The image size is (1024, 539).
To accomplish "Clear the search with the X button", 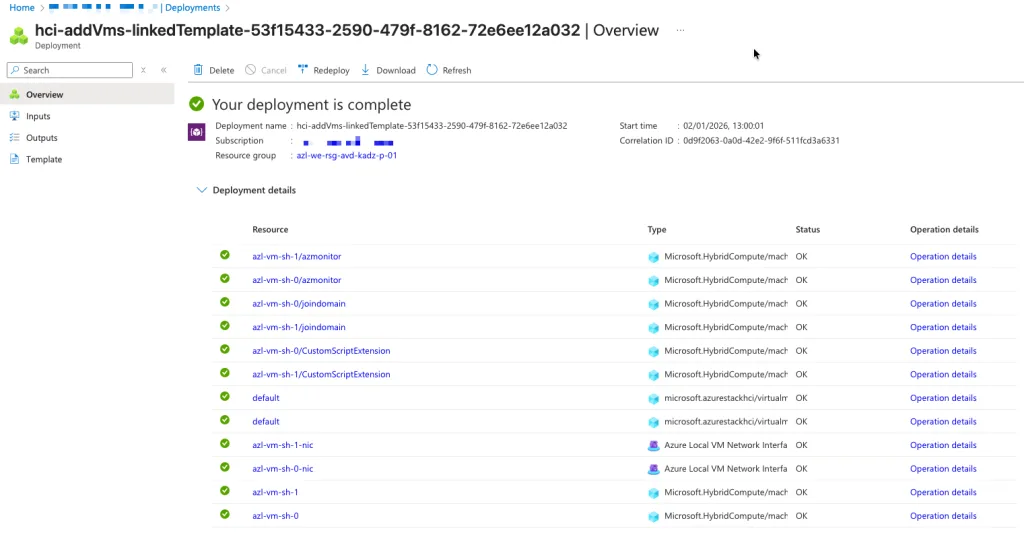I will [x=143, y=70].
